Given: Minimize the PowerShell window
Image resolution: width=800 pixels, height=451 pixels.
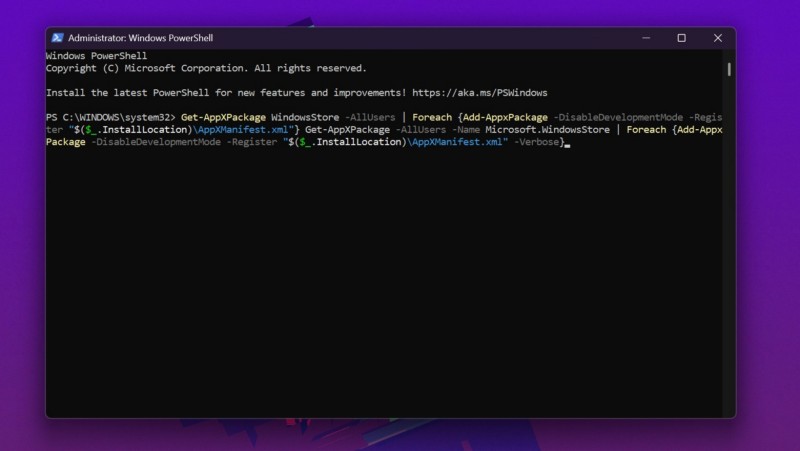Looking at the screenshot, I should point(646,38).
